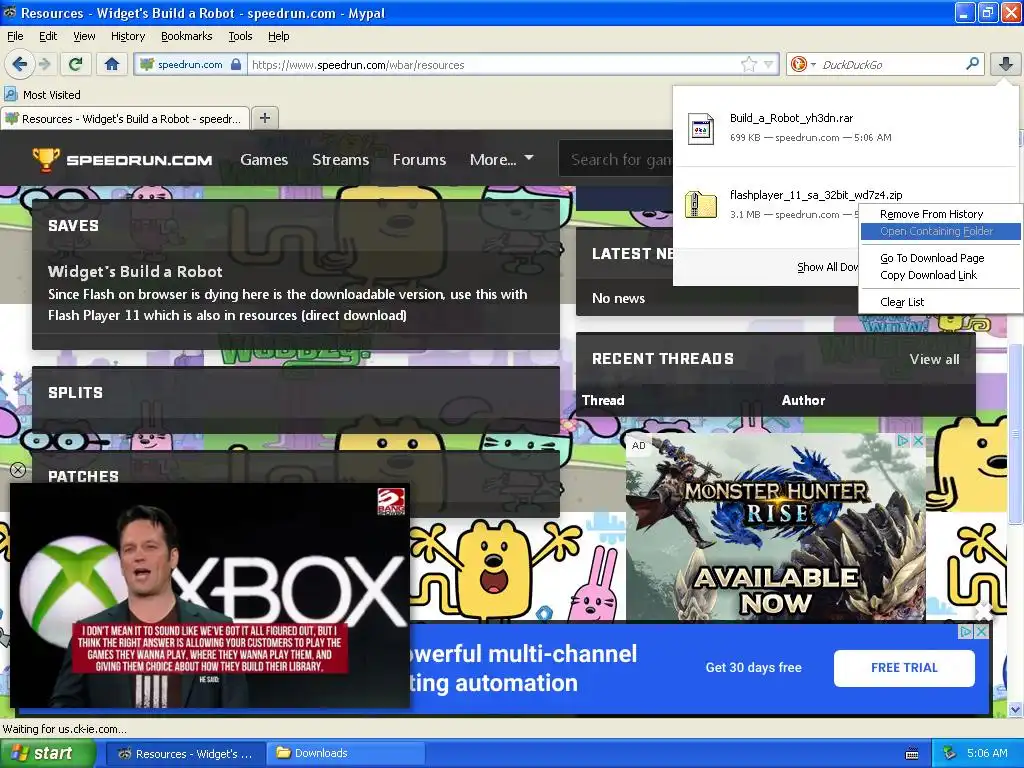Choose Go To Download Page menu item

pyautogui.click(x=932, y=258)
